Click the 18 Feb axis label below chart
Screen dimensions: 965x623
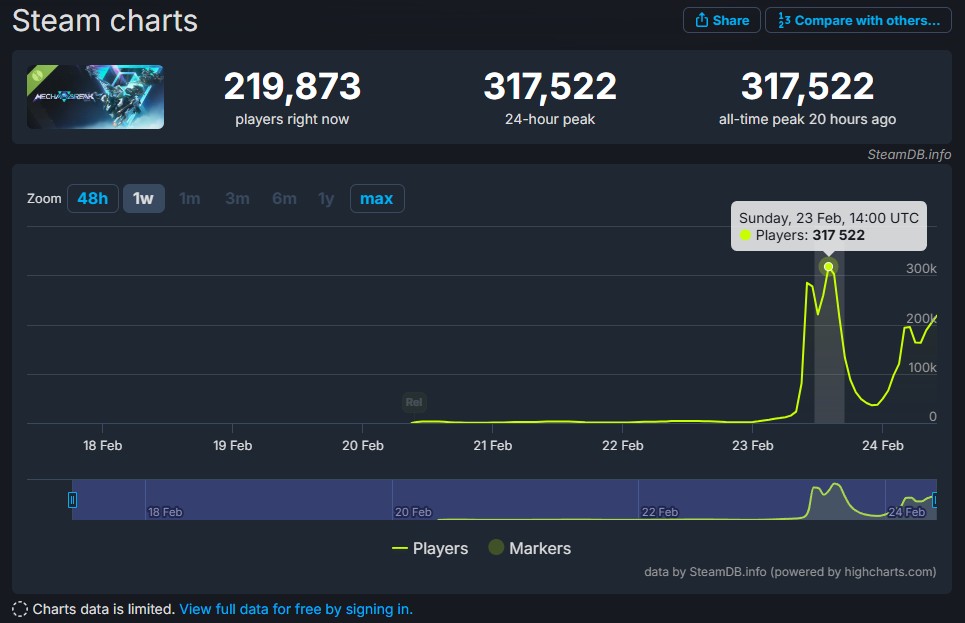(x=103, y=445)
